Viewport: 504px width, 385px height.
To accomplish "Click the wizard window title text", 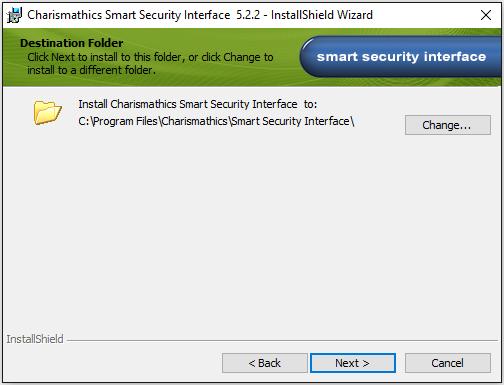I will (x=200, y=15).
